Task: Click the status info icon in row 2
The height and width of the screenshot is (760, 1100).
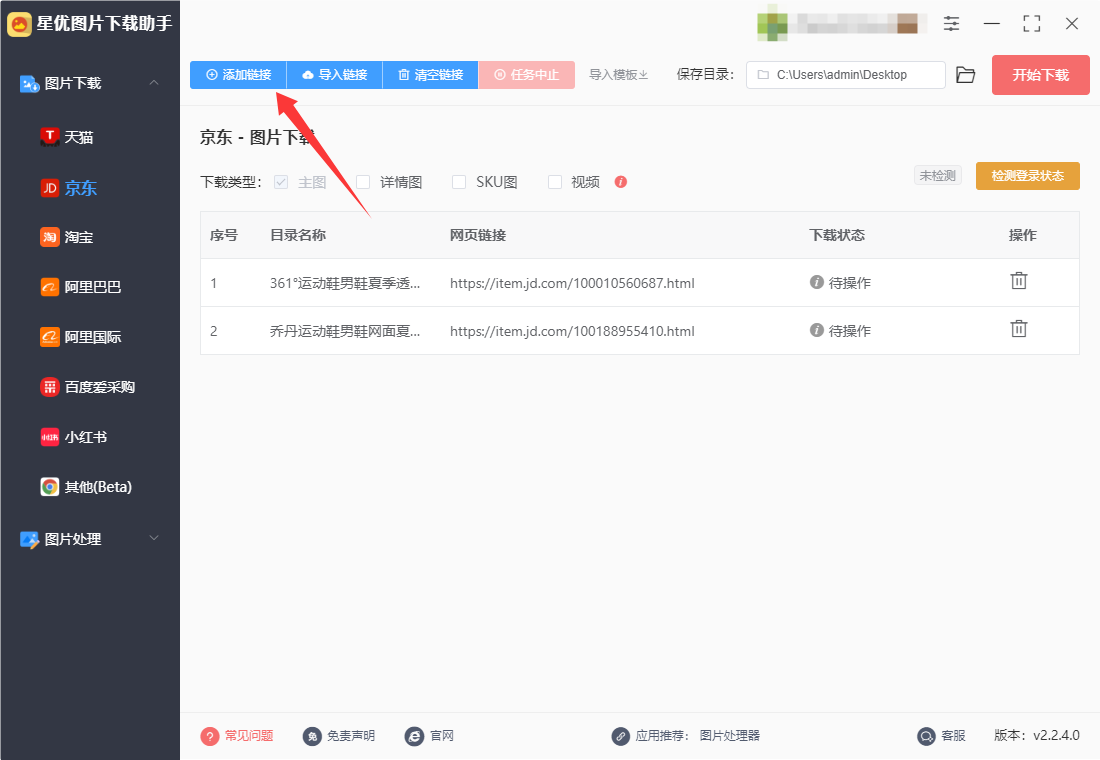Action: (x=817, y=330)
